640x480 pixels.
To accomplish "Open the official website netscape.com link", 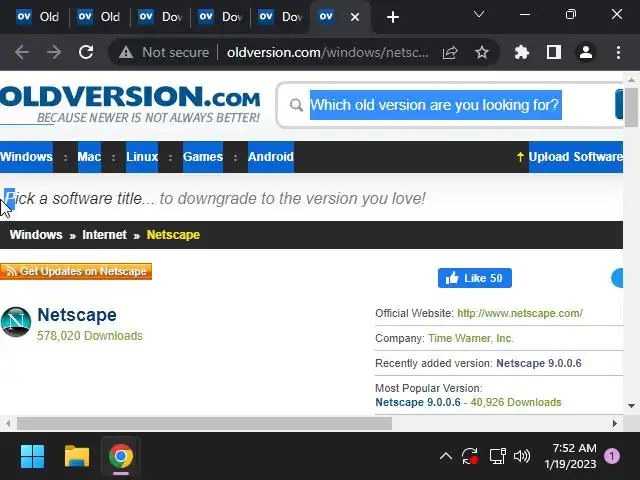I will pos(520,313).
